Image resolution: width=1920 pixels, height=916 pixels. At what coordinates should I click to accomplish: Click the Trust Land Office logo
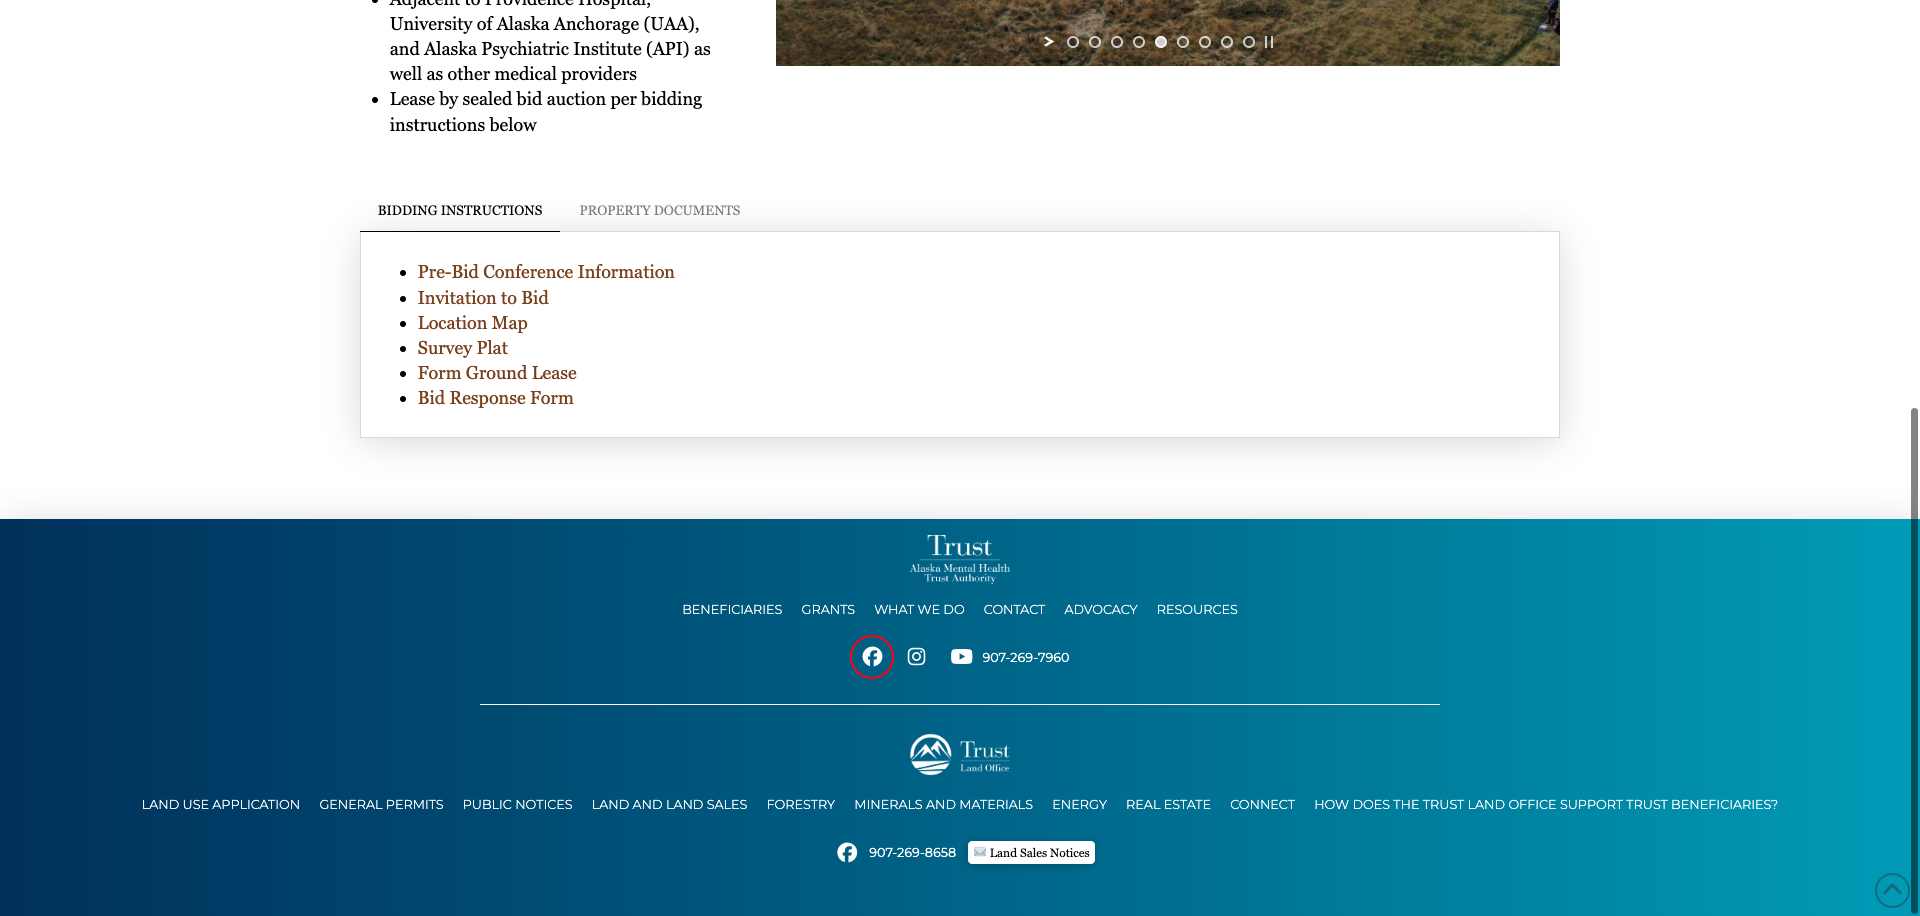959,754
